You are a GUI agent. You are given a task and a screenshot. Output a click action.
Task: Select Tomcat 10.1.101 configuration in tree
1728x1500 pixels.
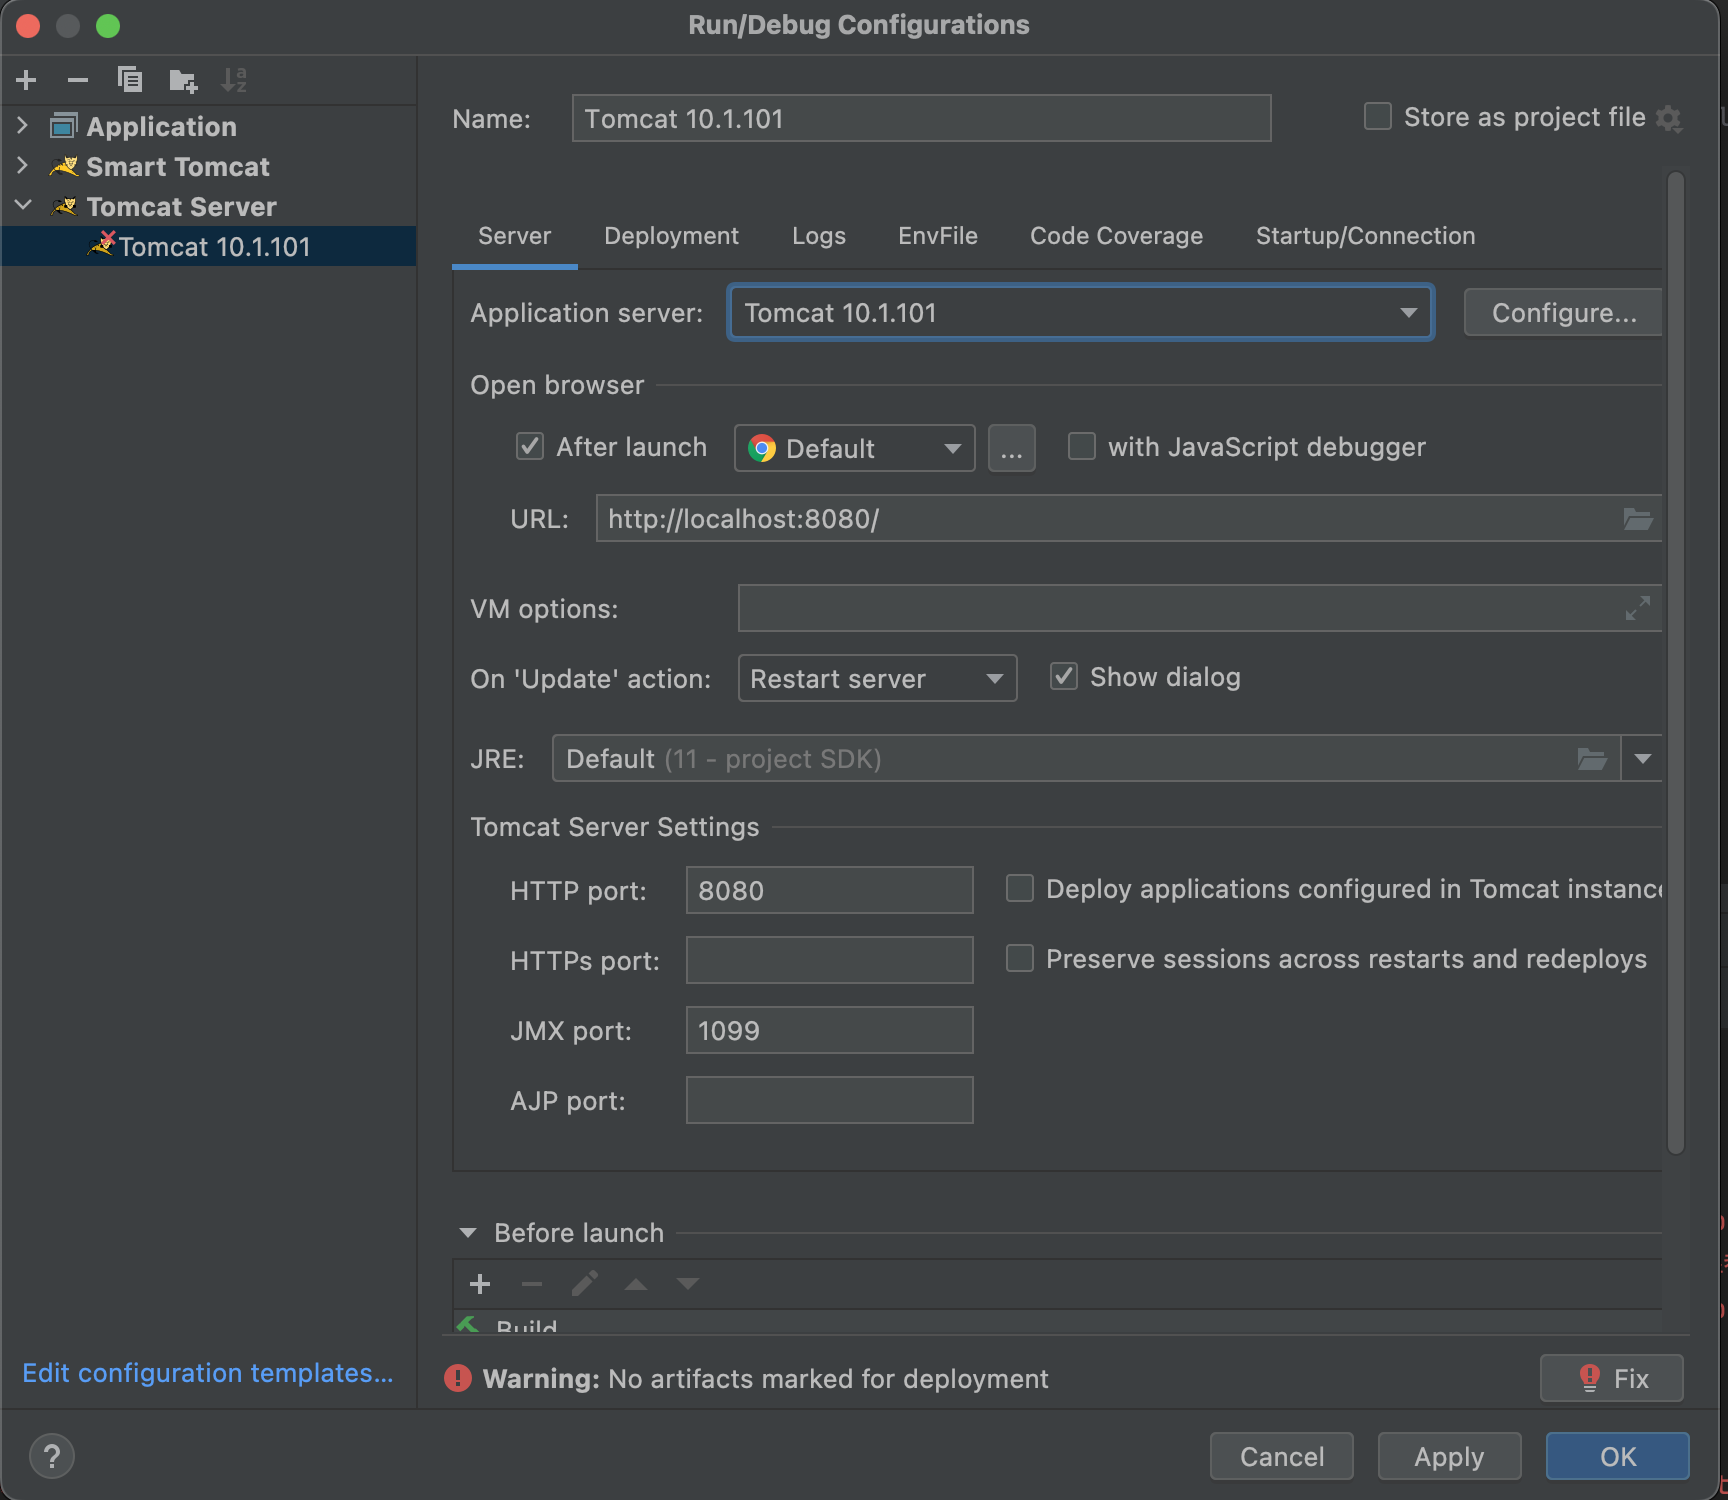coord(208,246)
